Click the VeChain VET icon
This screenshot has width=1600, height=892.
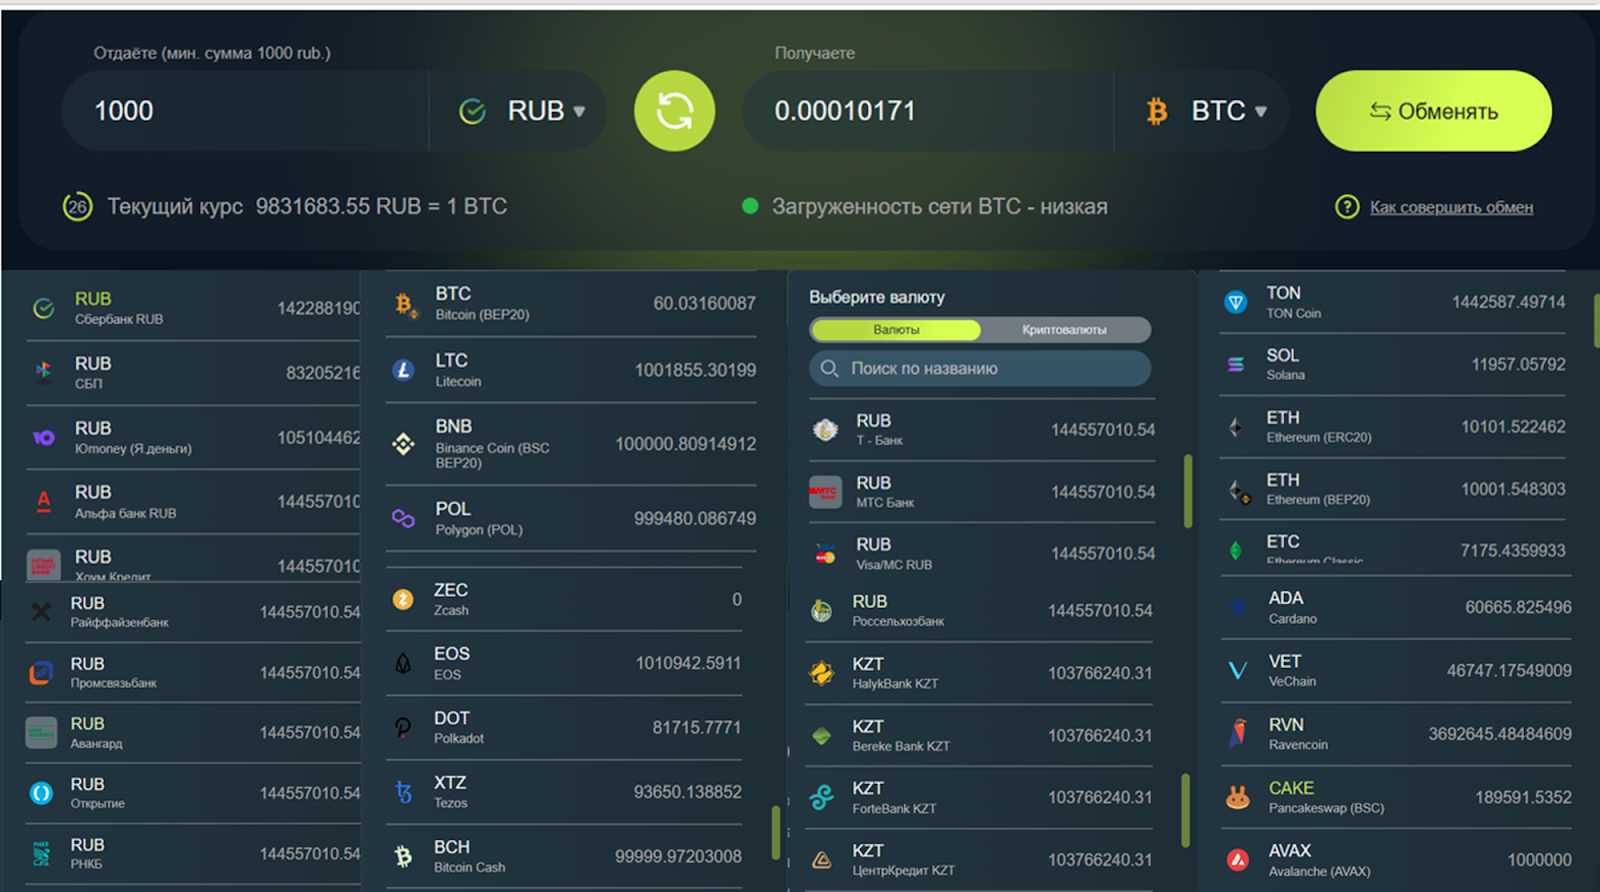tap(1237, 670)
